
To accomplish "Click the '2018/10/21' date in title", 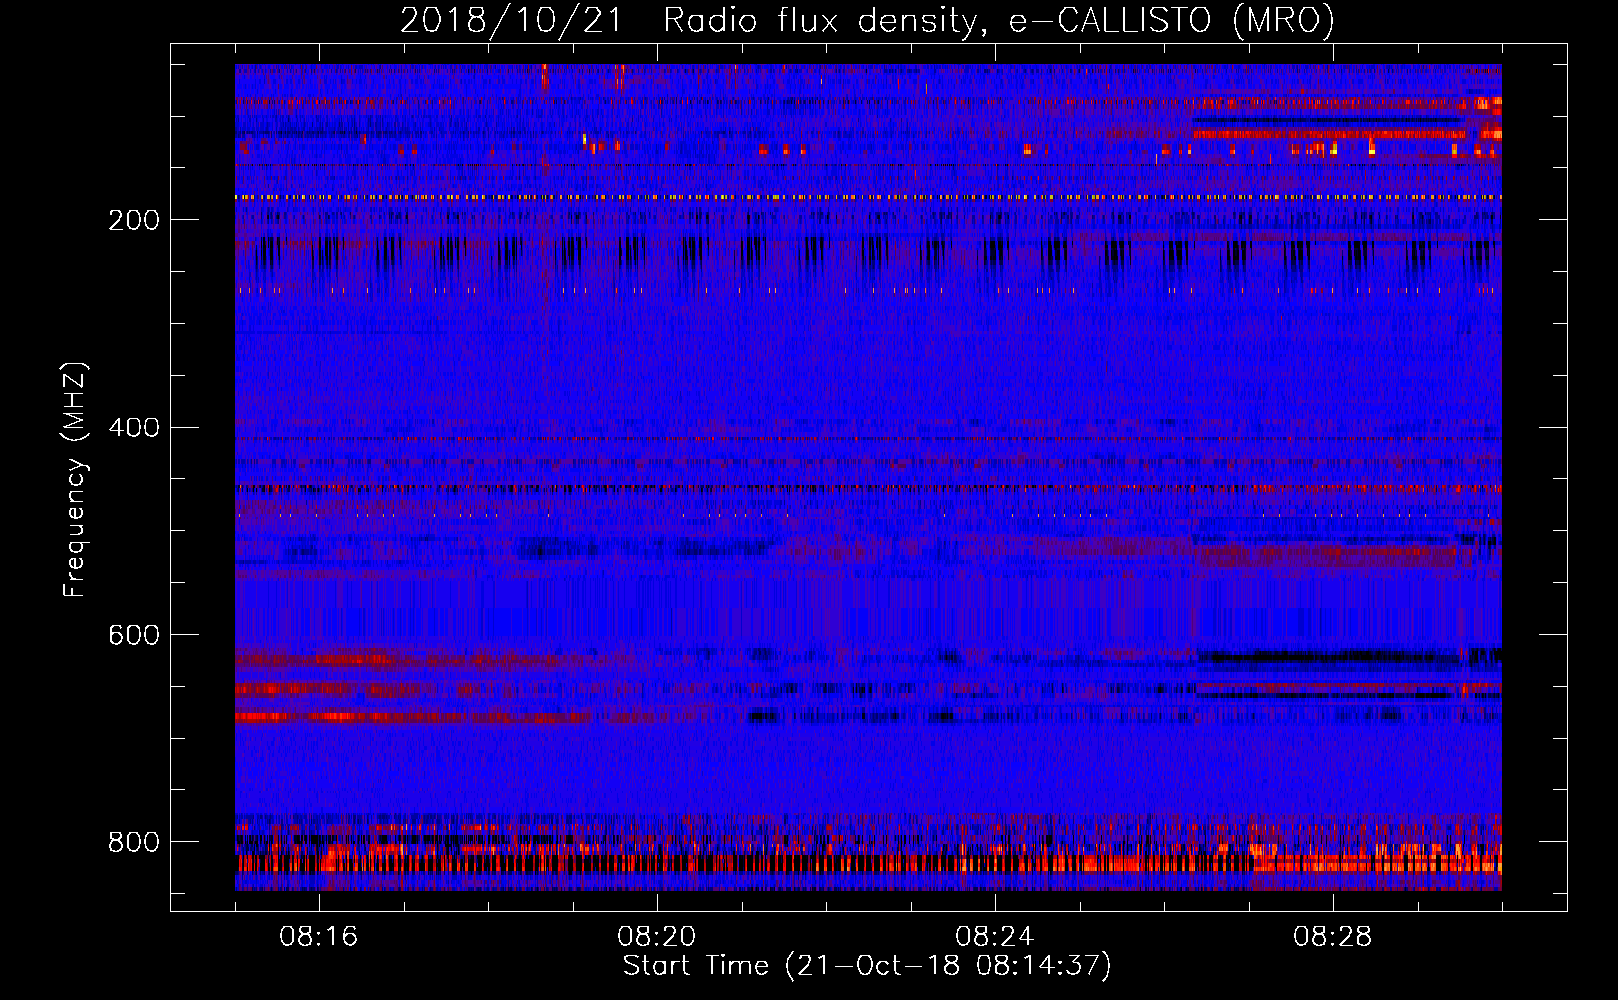I will click(510, 20).
